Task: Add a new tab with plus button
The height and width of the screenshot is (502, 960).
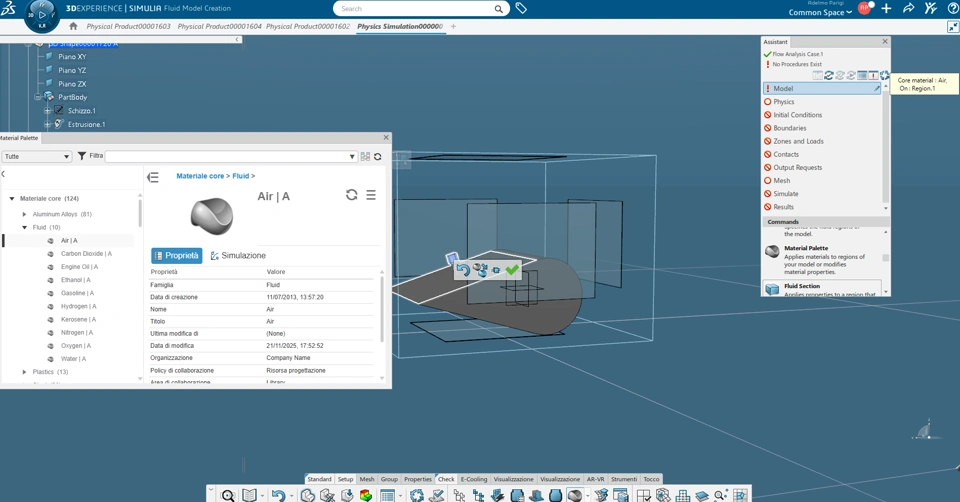Action: [x=453, y=26]
